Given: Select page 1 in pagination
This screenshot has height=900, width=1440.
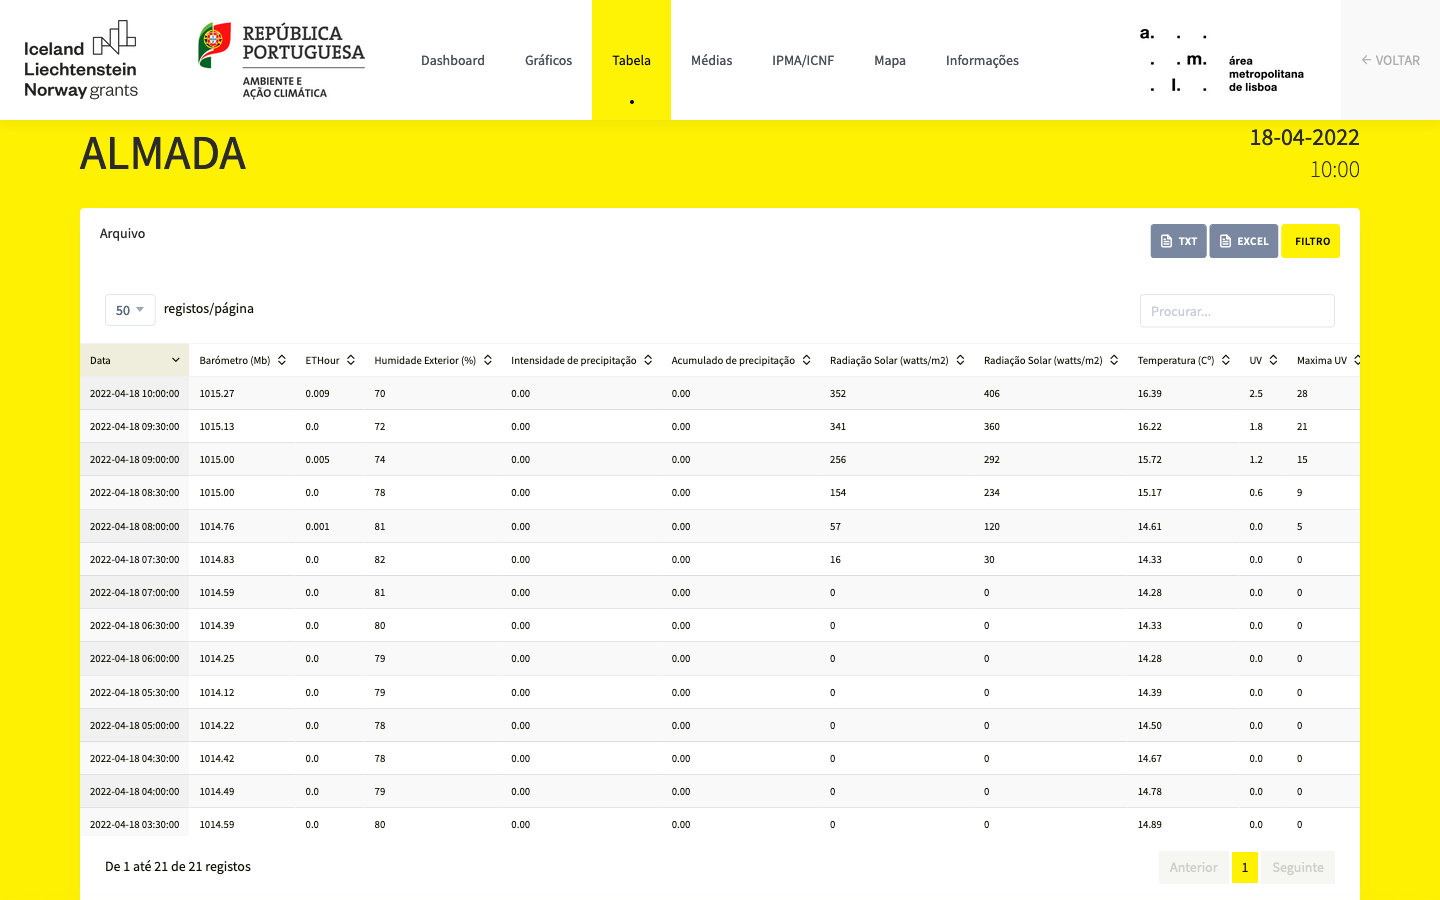Looking at the screenshot, I should tap(1245, 867).
